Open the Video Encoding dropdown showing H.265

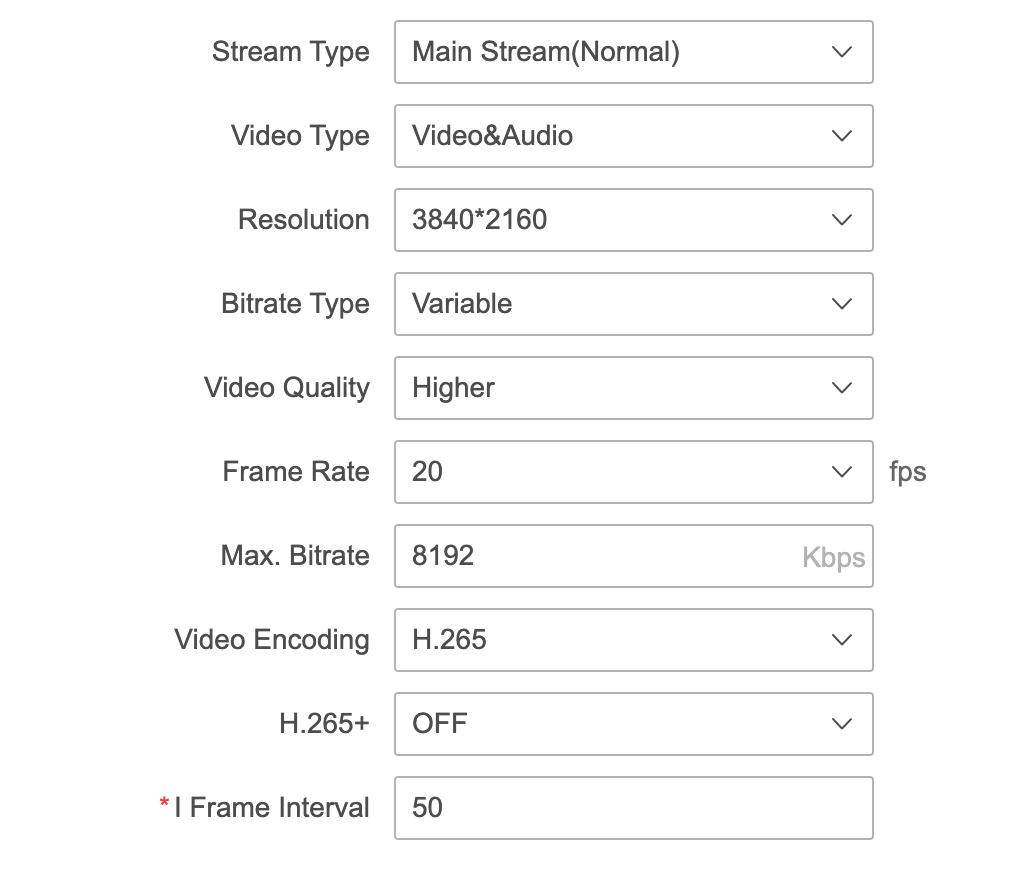[633, 640]
